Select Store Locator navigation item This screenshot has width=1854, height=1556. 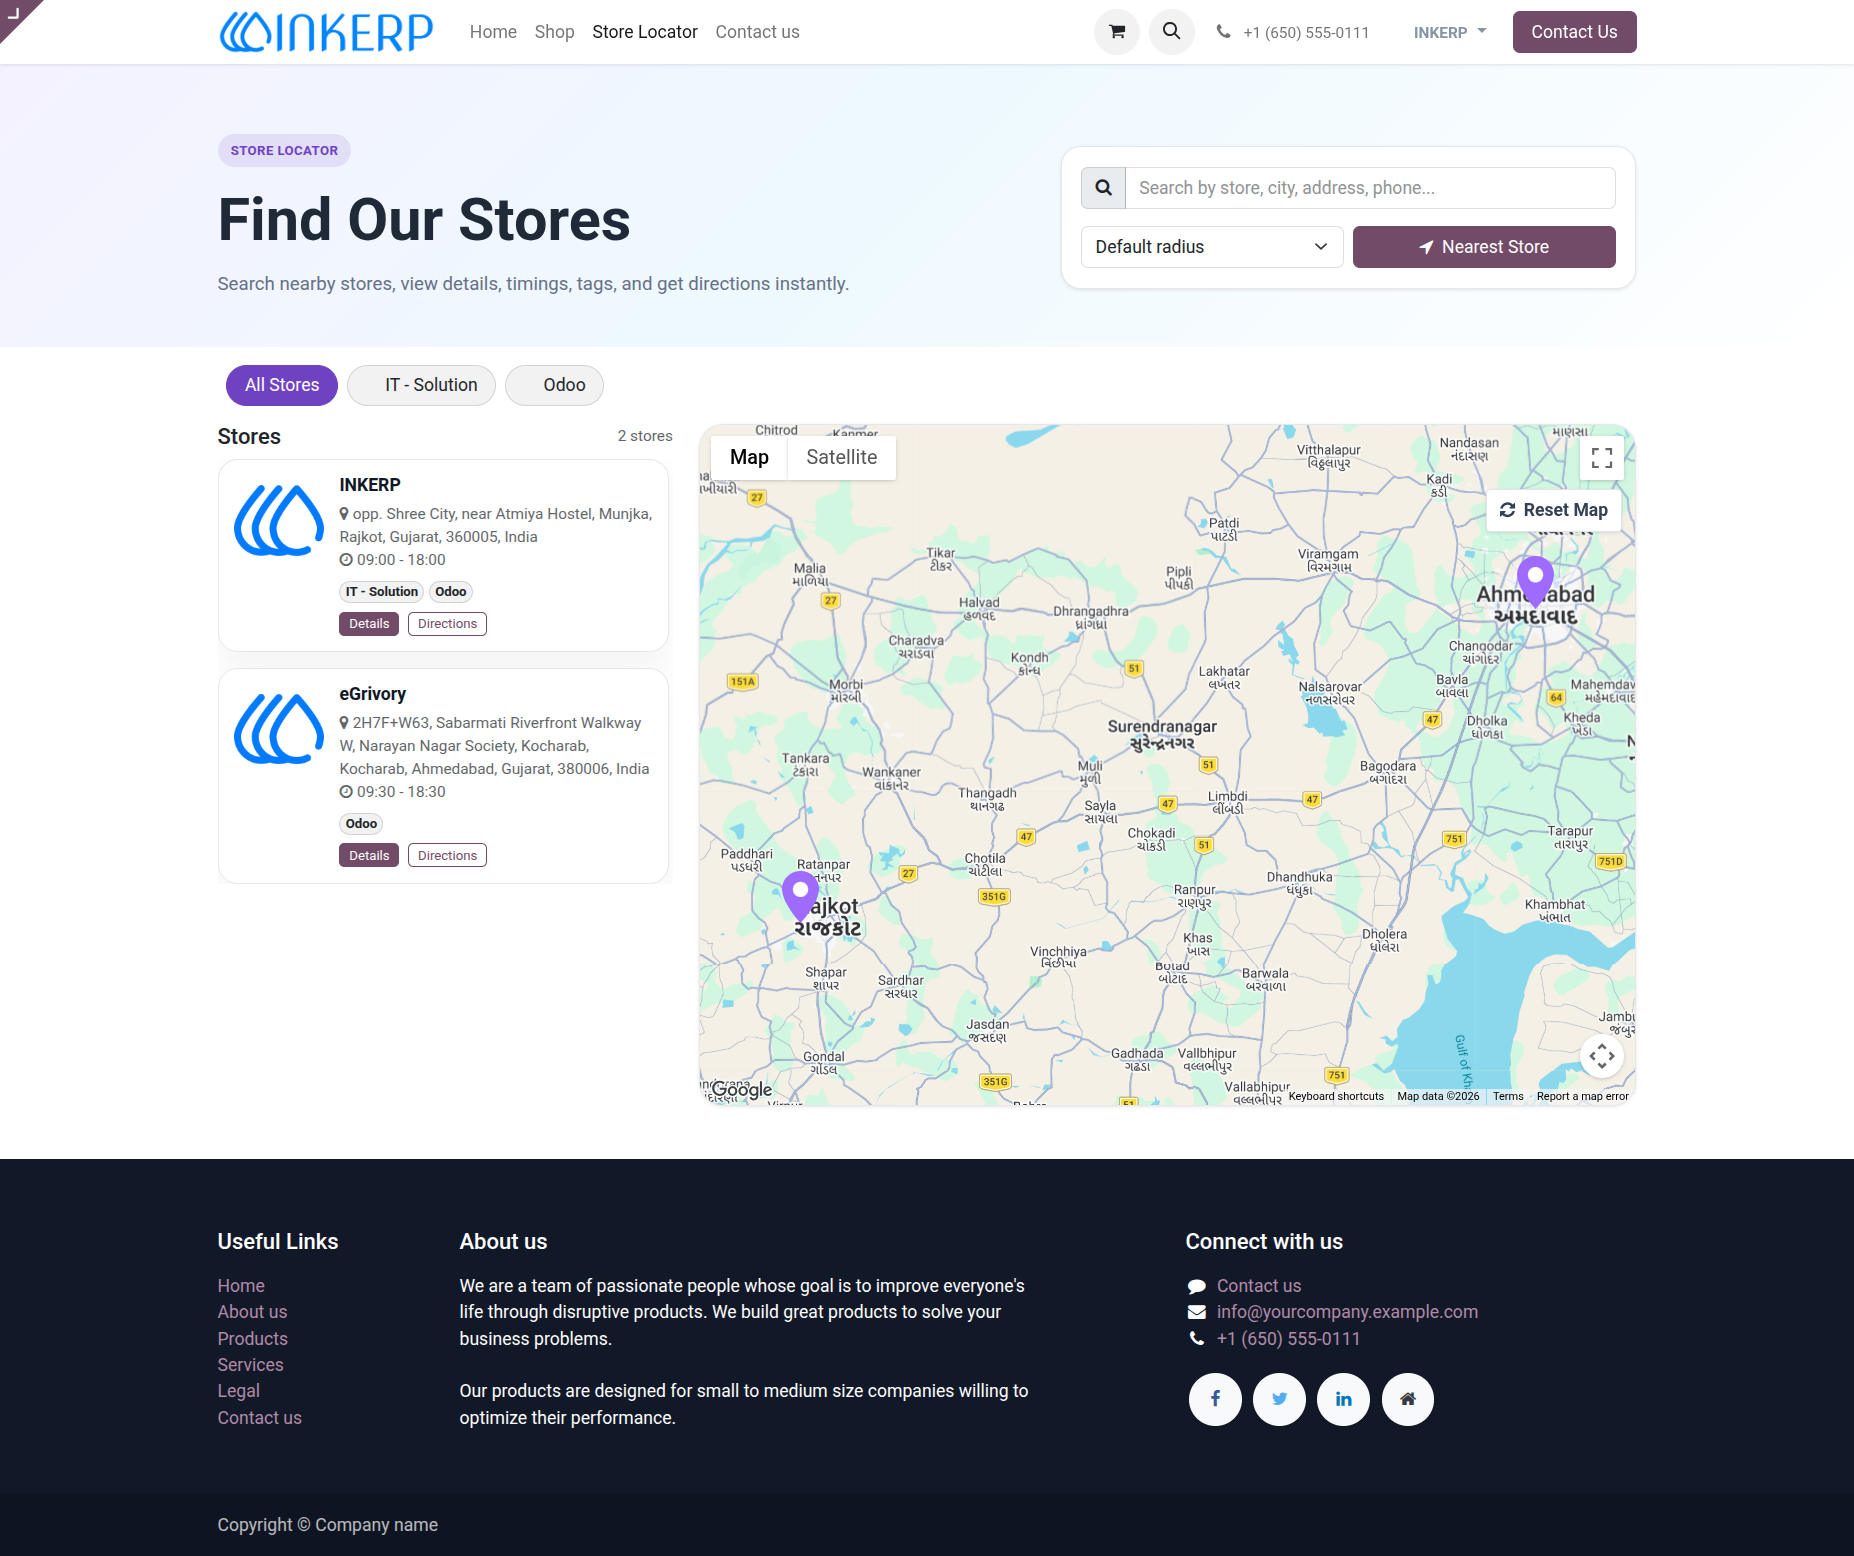[x=645, y=32]
